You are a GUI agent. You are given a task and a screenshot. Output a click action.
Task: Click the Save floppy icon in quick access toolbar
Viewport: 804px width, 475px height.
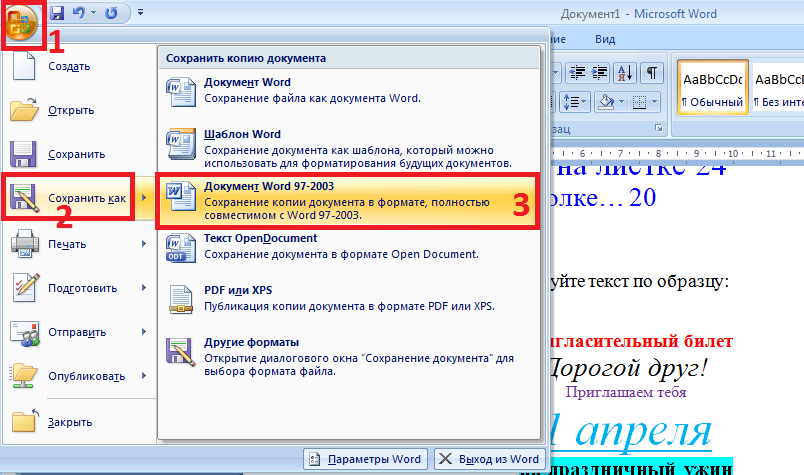pyautogui.click(x=57, y=13)
